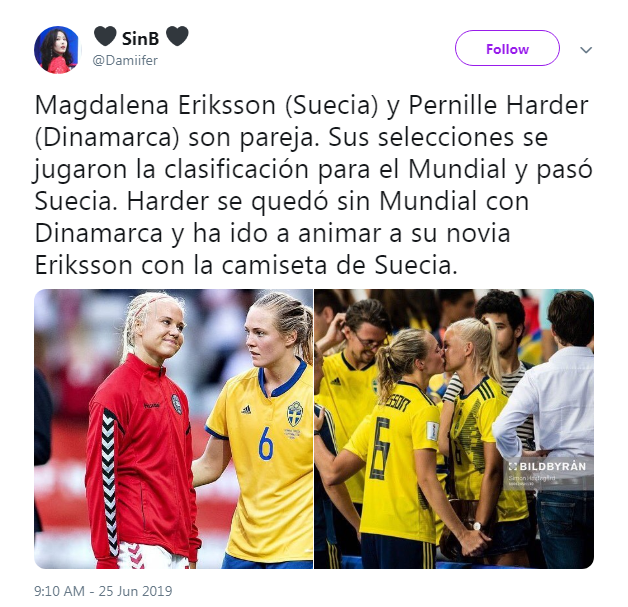The image size is (628, 607).
Task: Click the black heart before SinB
Action: coord(105,36)
